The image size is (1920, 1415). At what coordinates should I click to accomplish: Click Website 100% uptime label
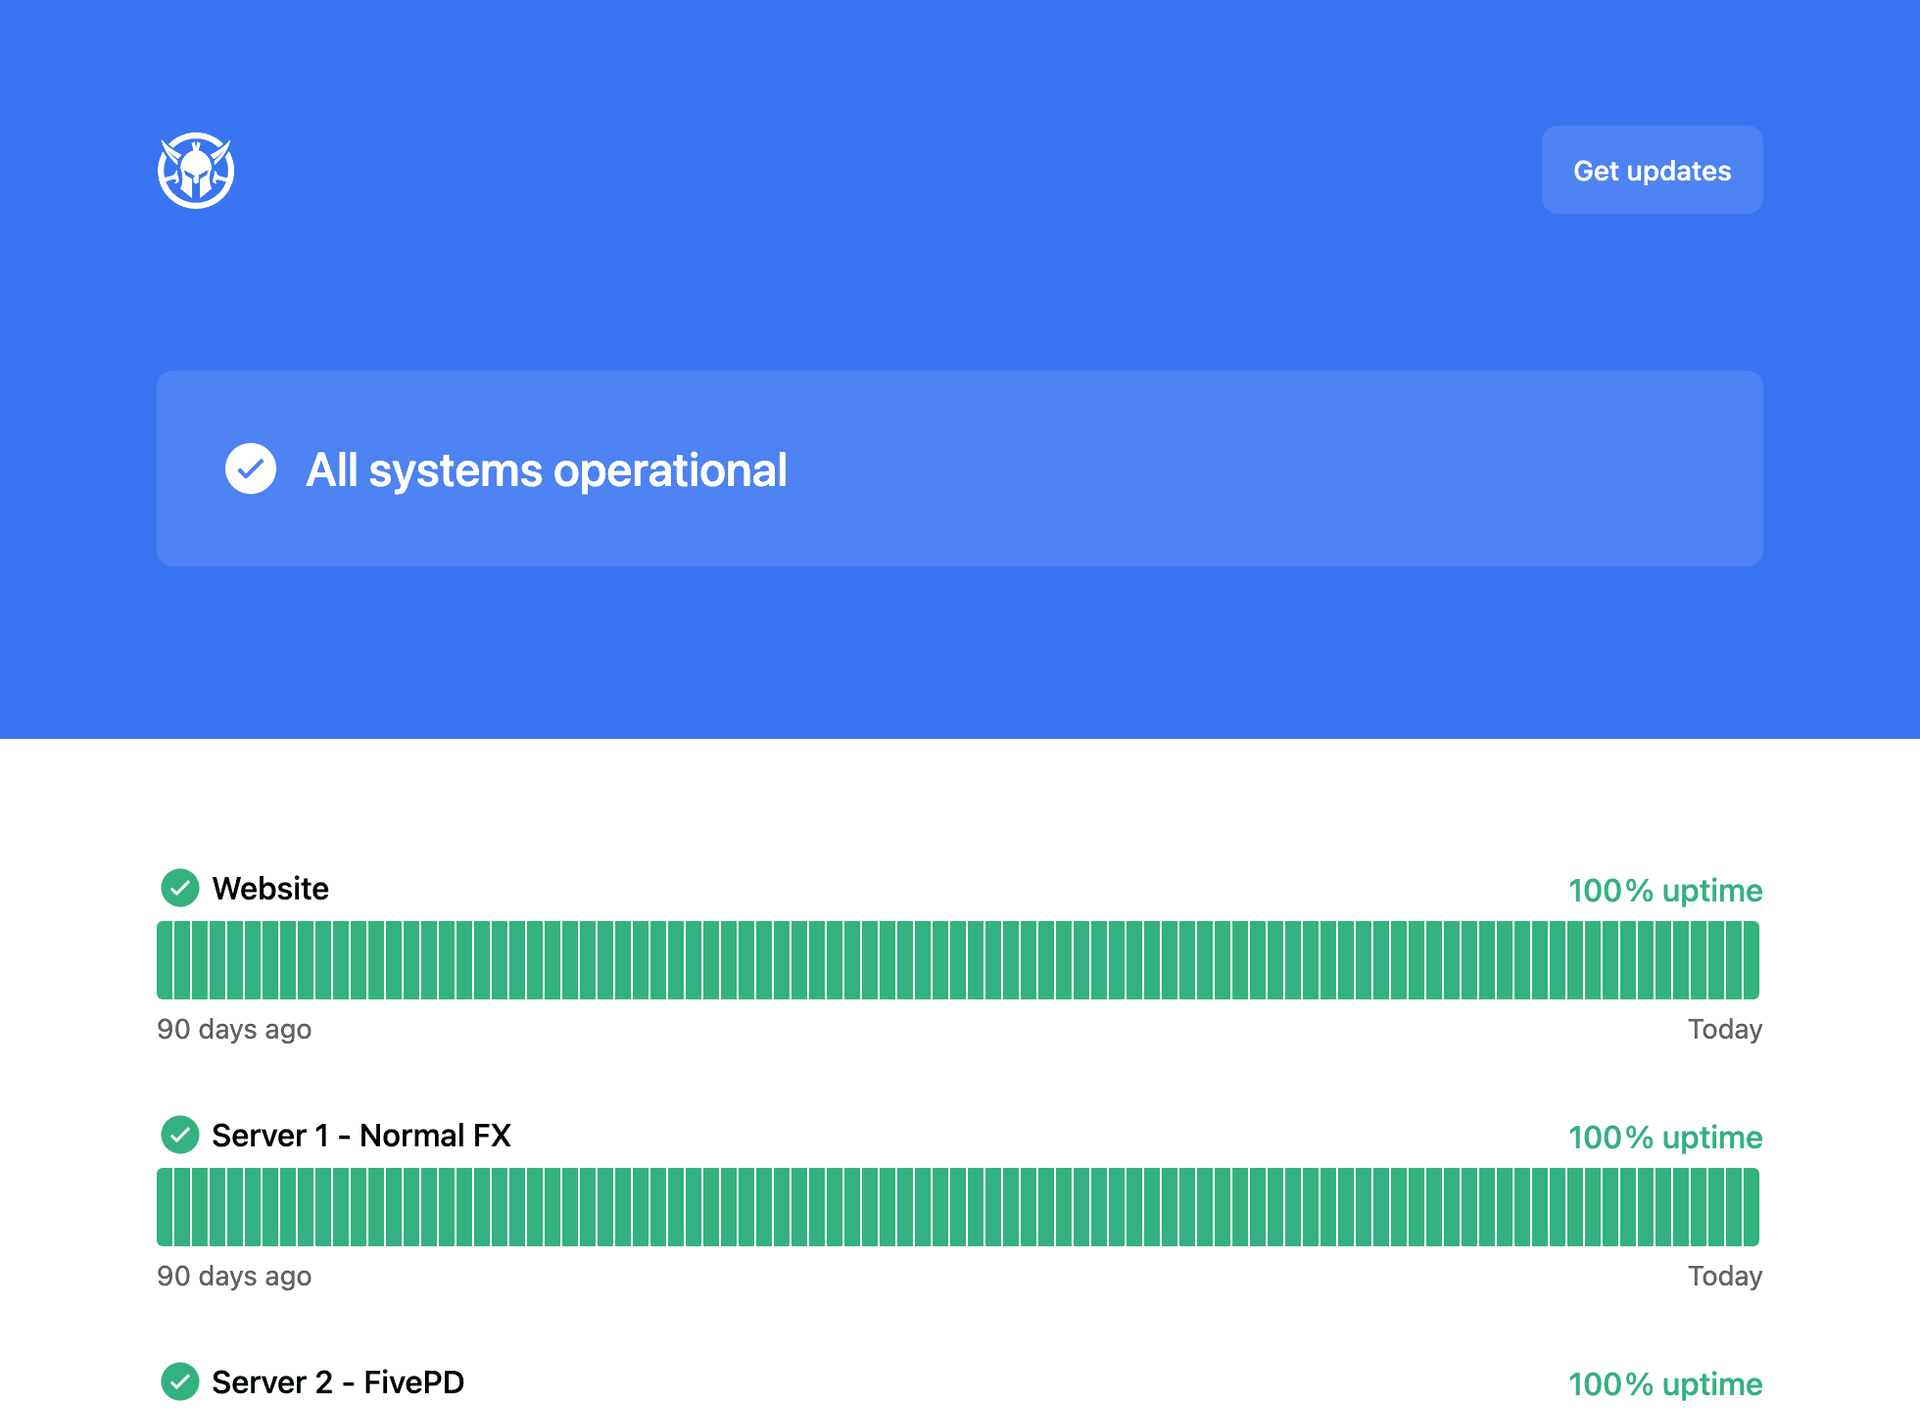1664,891
